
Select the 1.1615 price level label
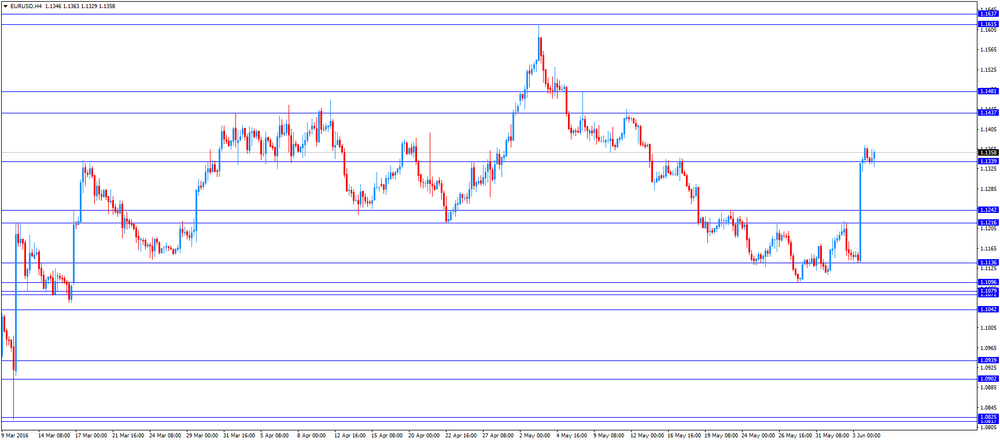tap(988, 24)
